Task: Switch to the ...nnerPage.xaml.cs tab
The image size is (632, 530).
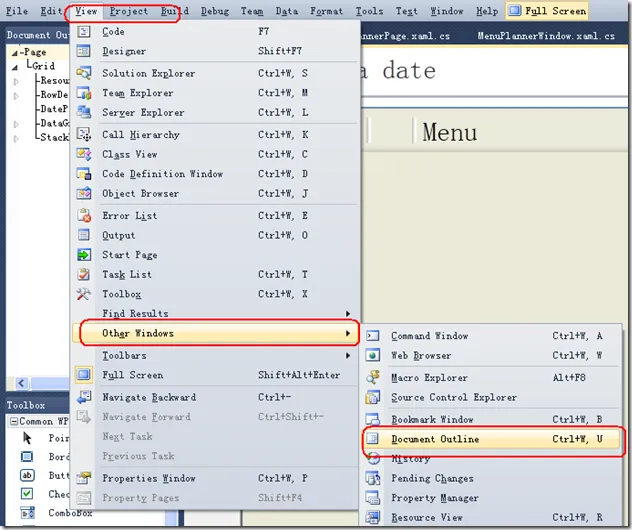Action: [405, 36]
